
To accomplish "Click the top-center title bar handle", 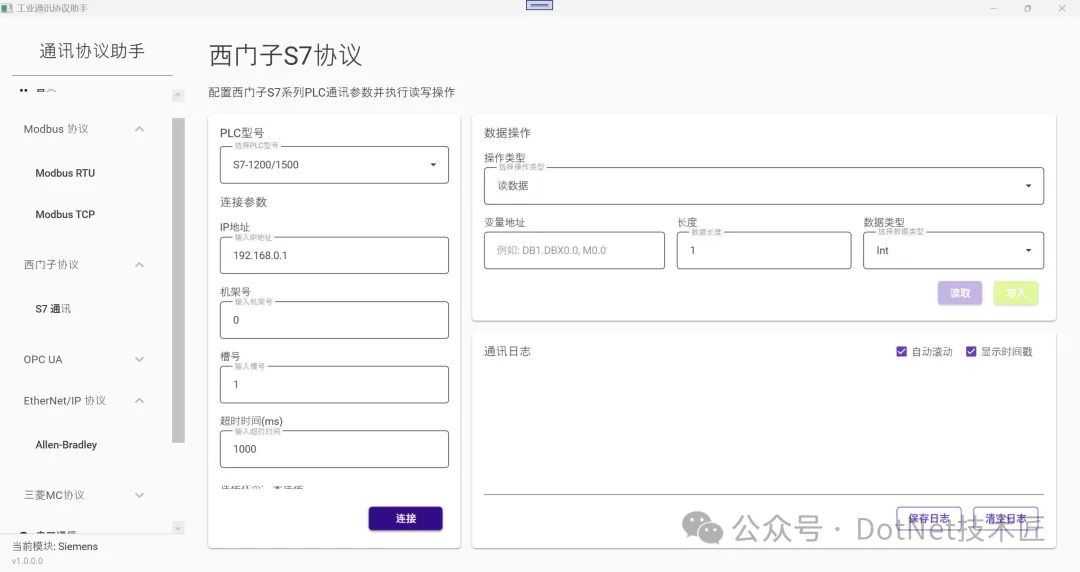I will 539,6.
